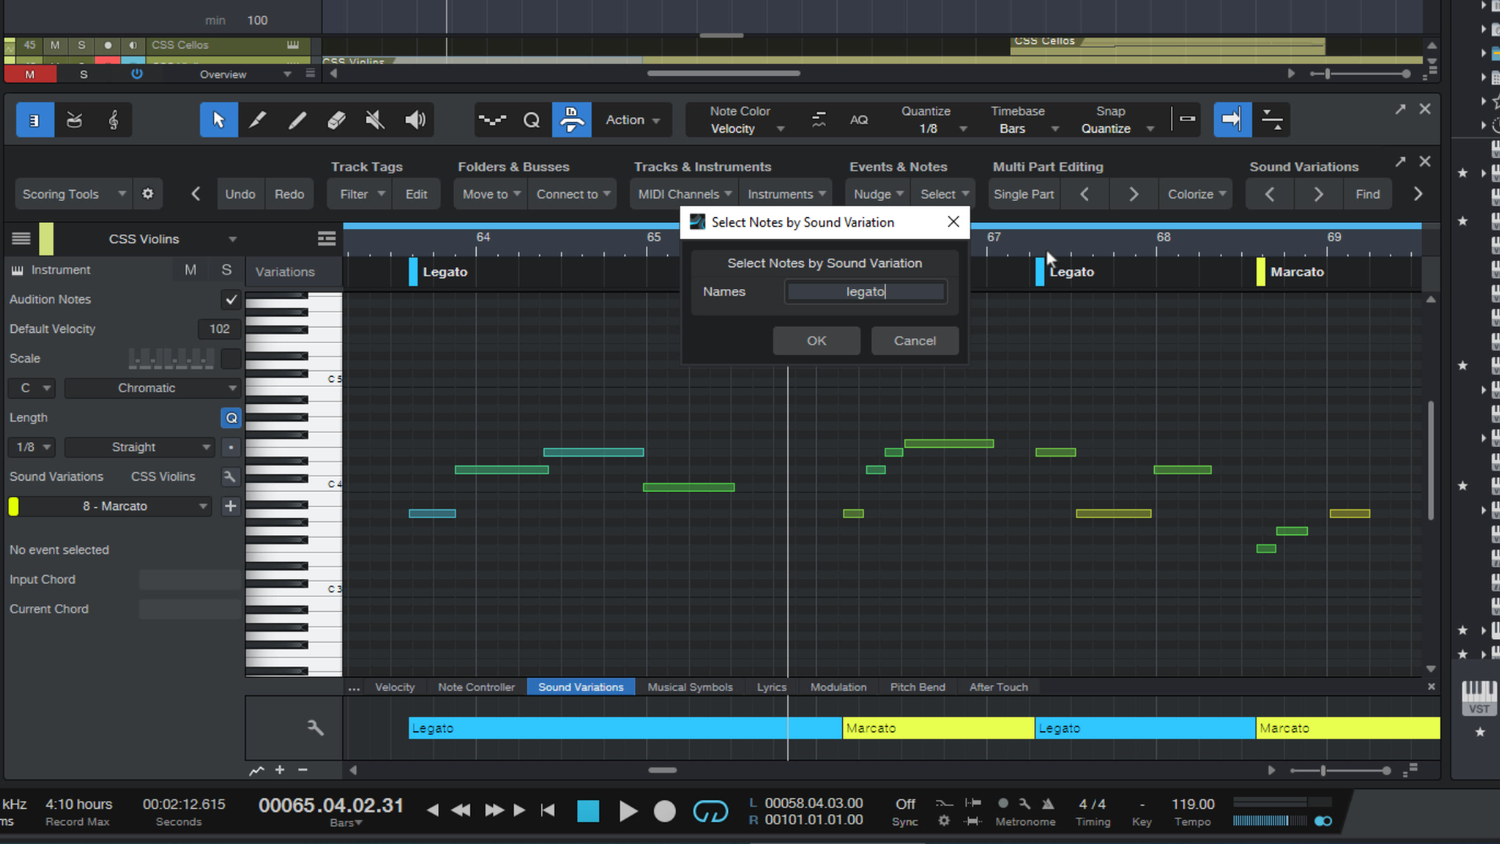Viewport: 1500px width, 844px height.
Task: Open the Straight swing dropdown
Action: click(x=139, y=447)
